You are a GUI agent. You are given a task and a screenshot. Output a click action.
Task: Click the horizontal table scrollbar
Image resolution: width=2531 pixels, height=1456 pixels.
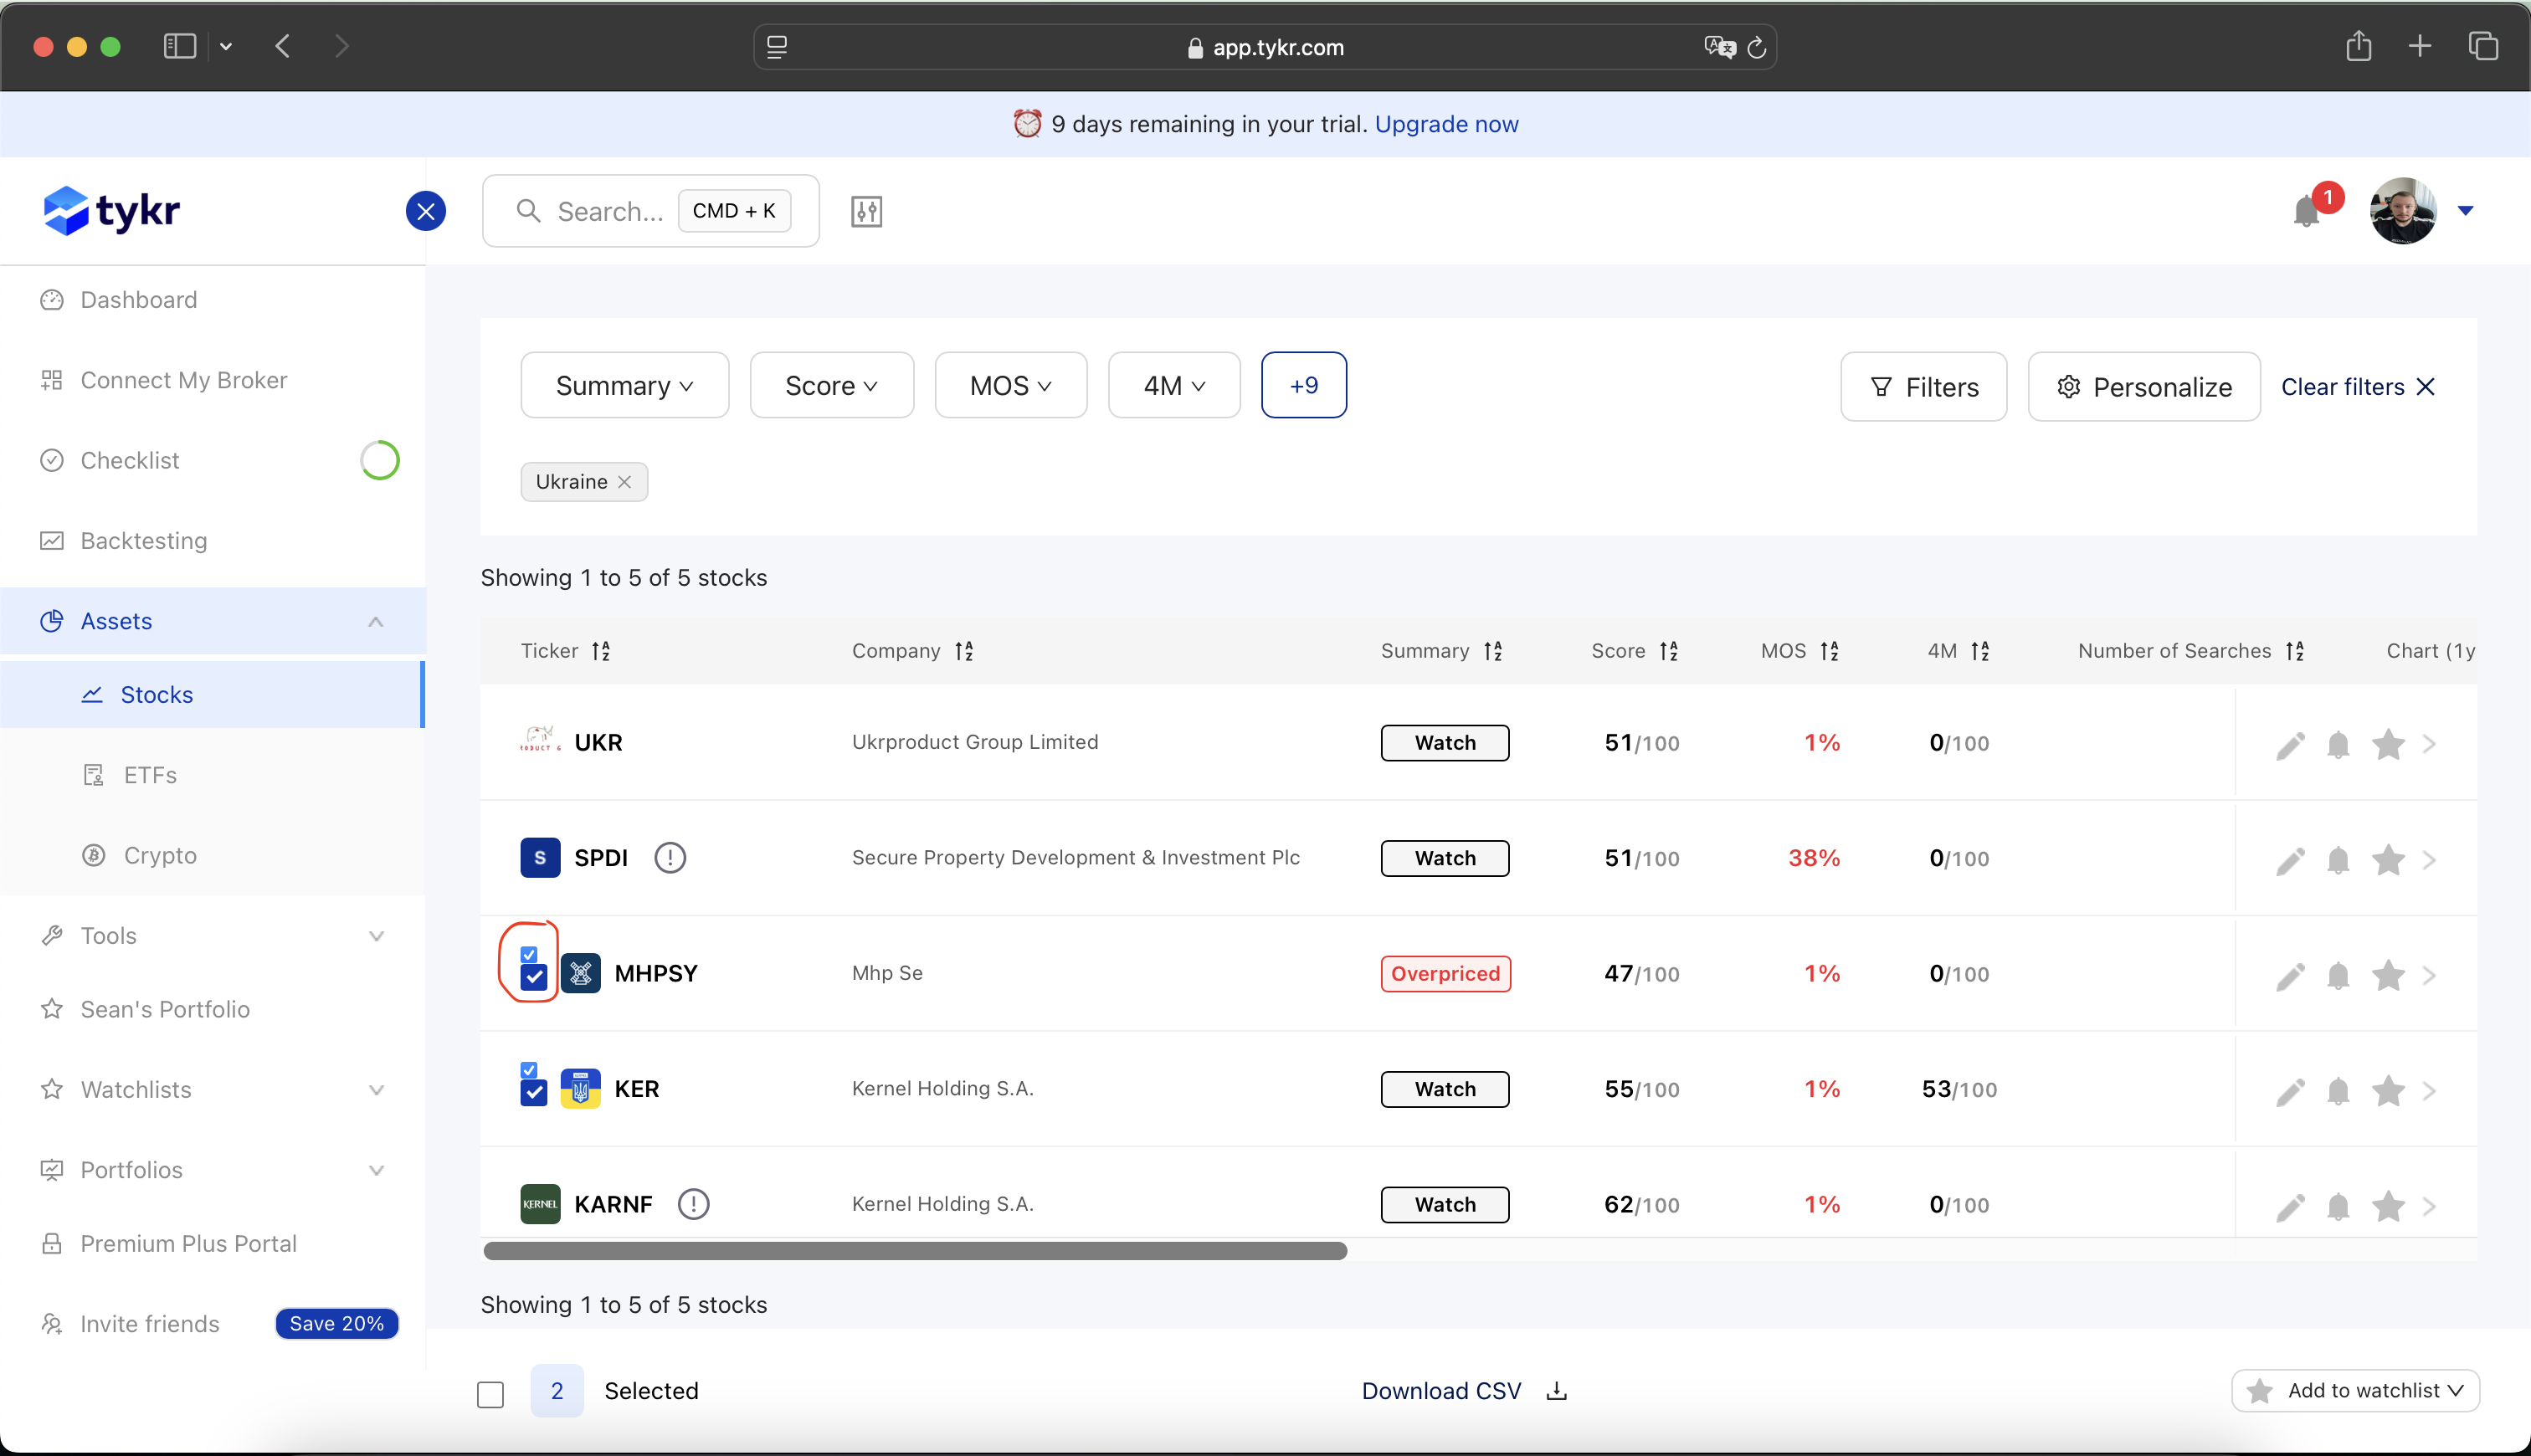point(915,1251)
